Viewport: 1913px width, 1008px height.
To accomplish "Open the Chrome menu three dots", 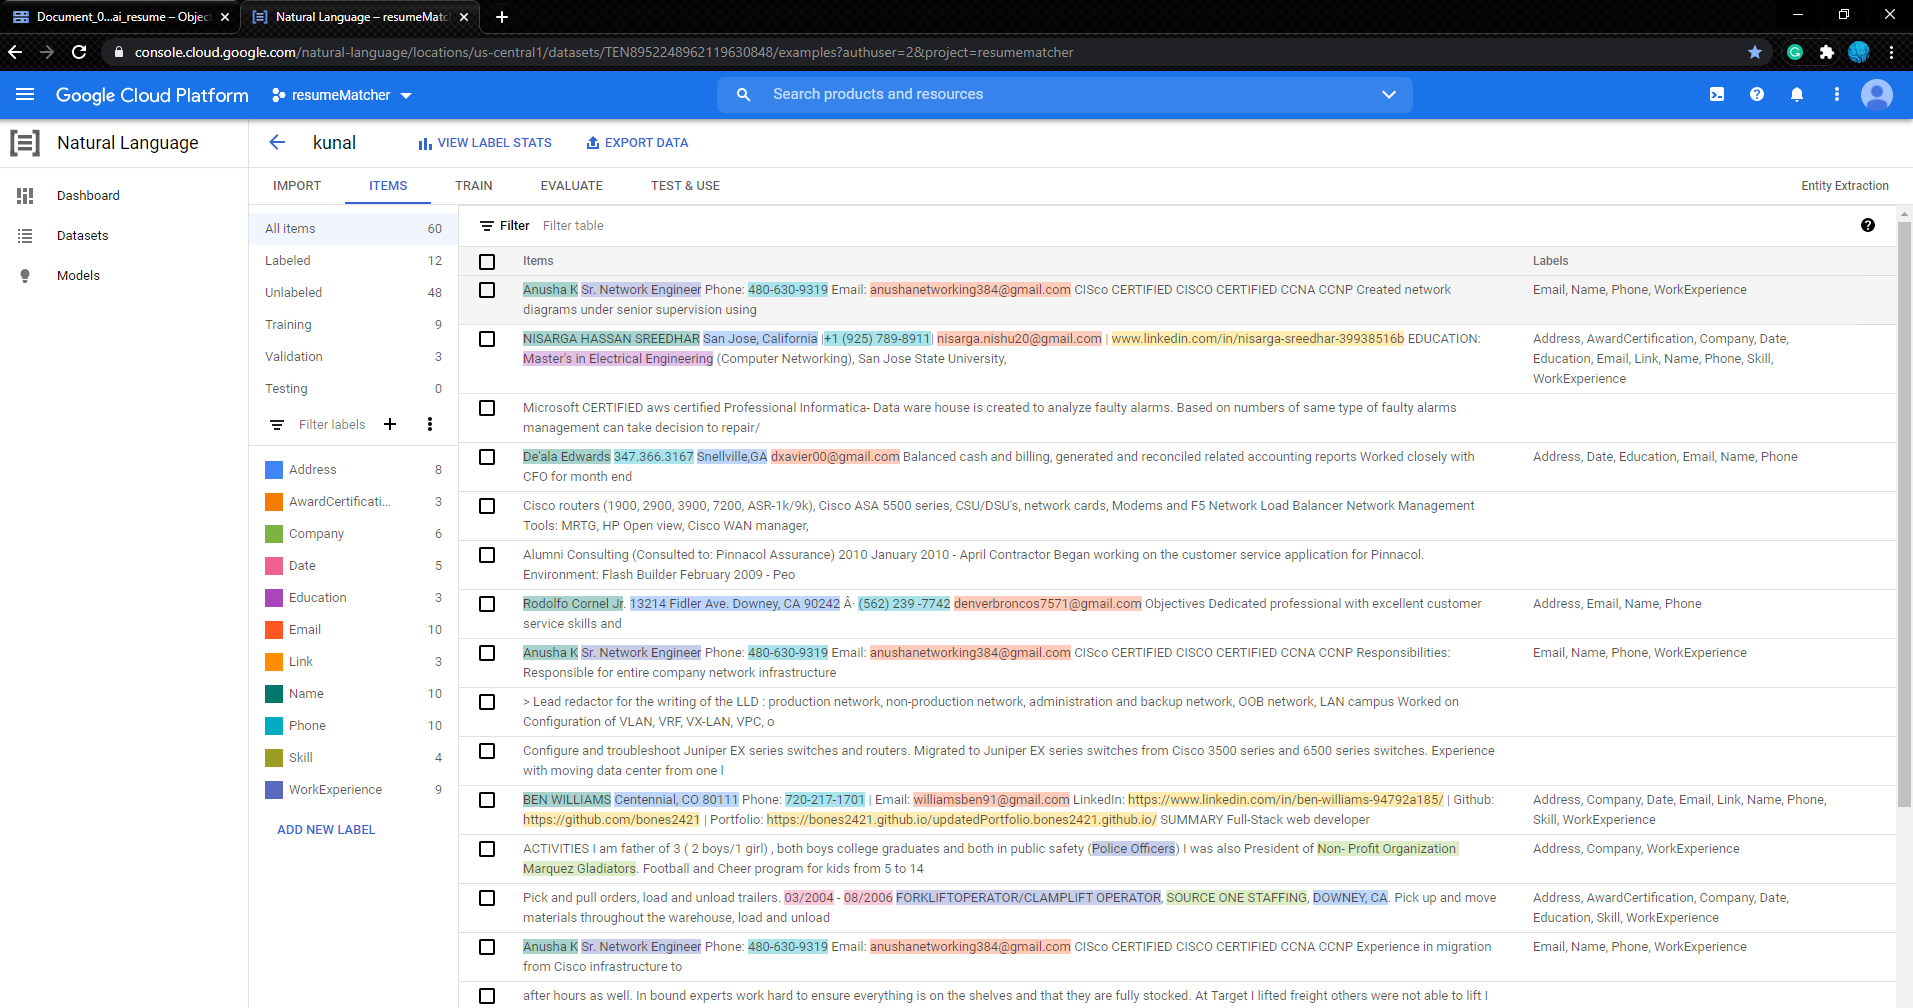I will [x=1891, y=52].
